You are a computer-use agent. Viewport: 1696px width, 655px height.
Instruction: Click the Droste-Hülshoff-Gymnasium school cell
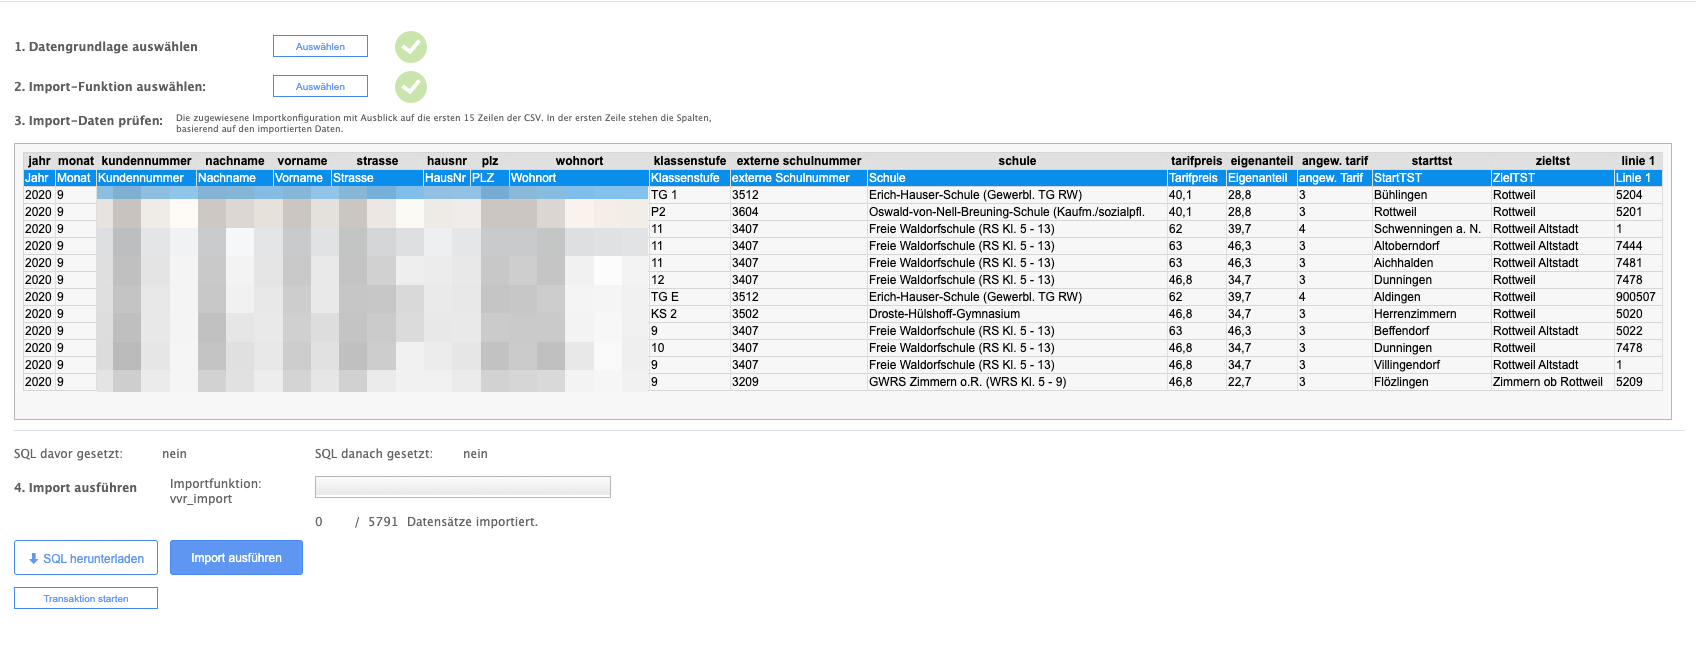click(x=944, y=314)
